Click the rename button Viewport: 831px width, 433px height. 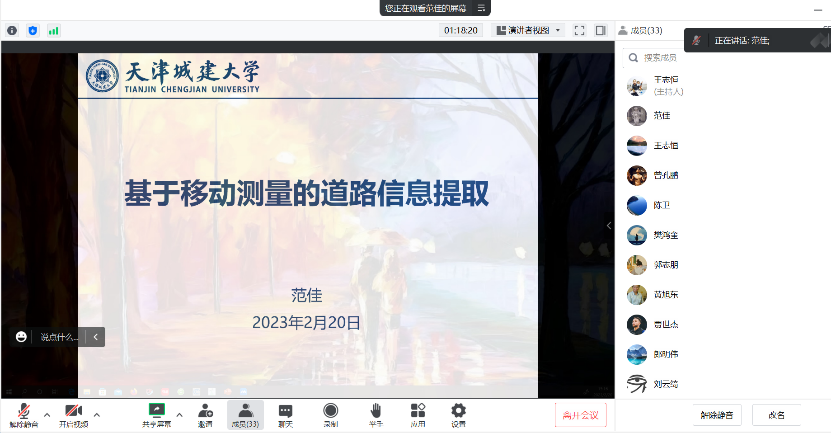click(x=776, y=415)
